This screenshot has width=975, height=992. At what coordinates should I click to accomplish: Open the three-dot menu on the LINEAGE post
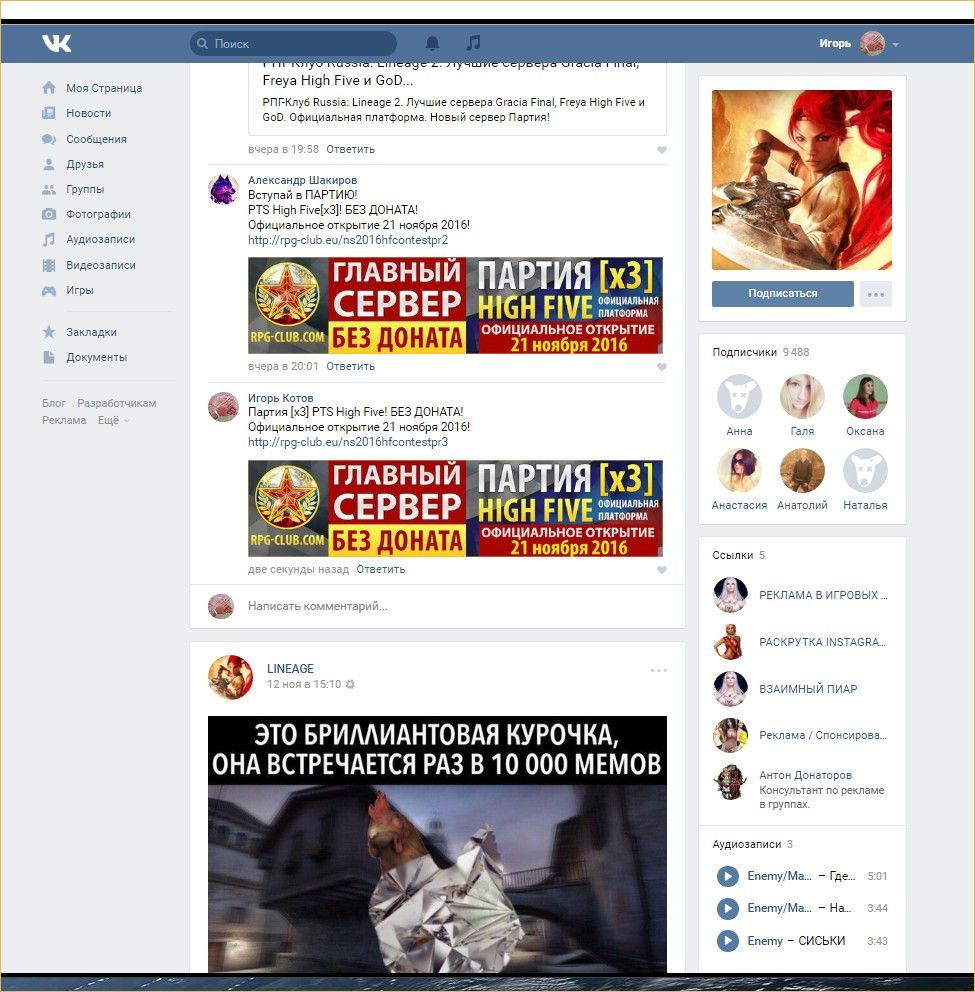[x=659, y=671]
